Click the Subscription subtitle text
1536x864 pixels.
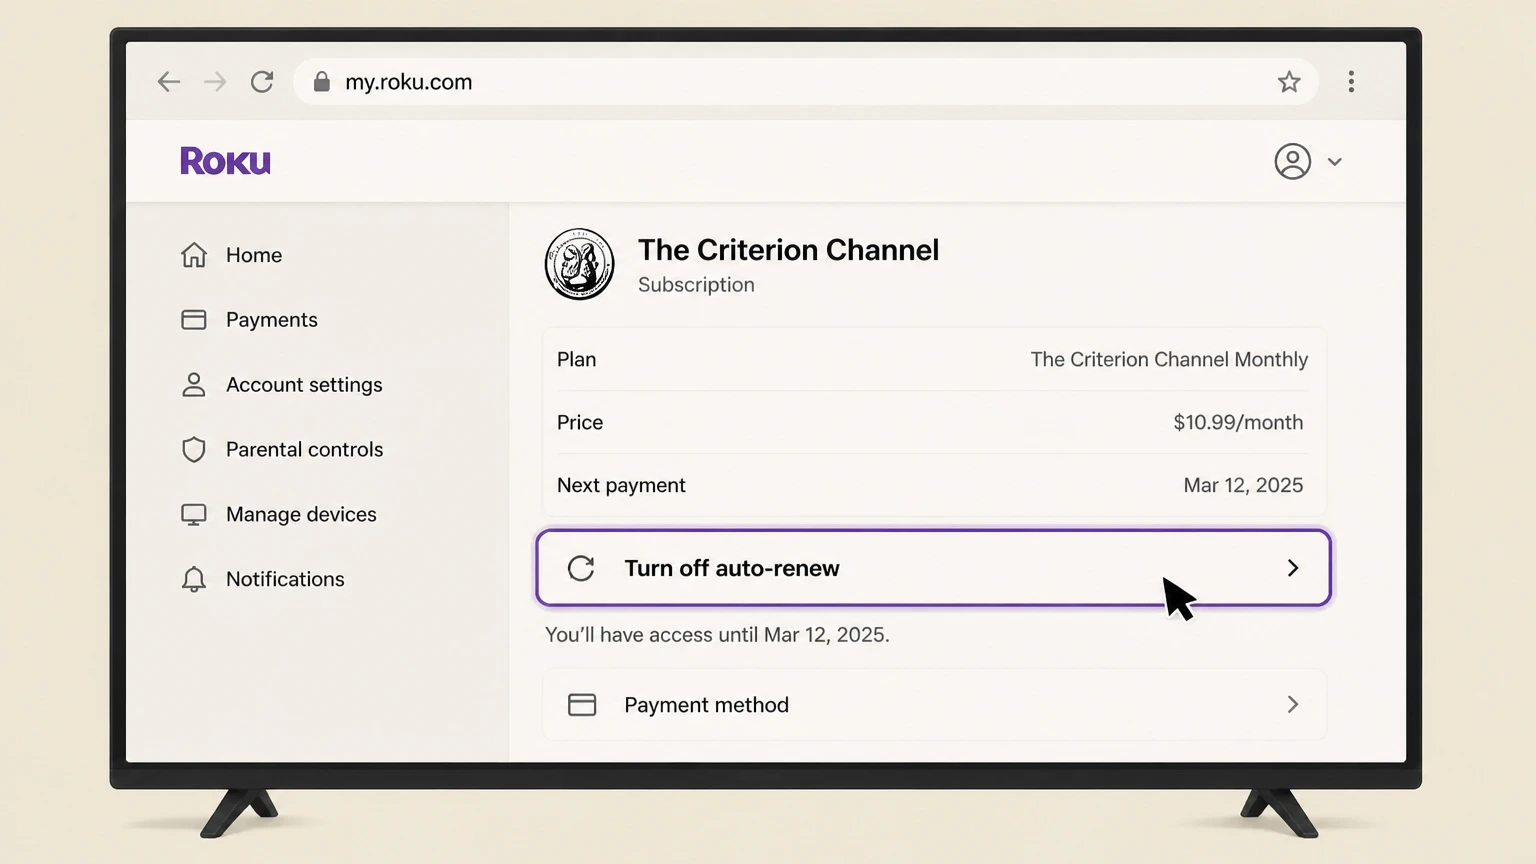pyautogui.click(x=696, y=285)
